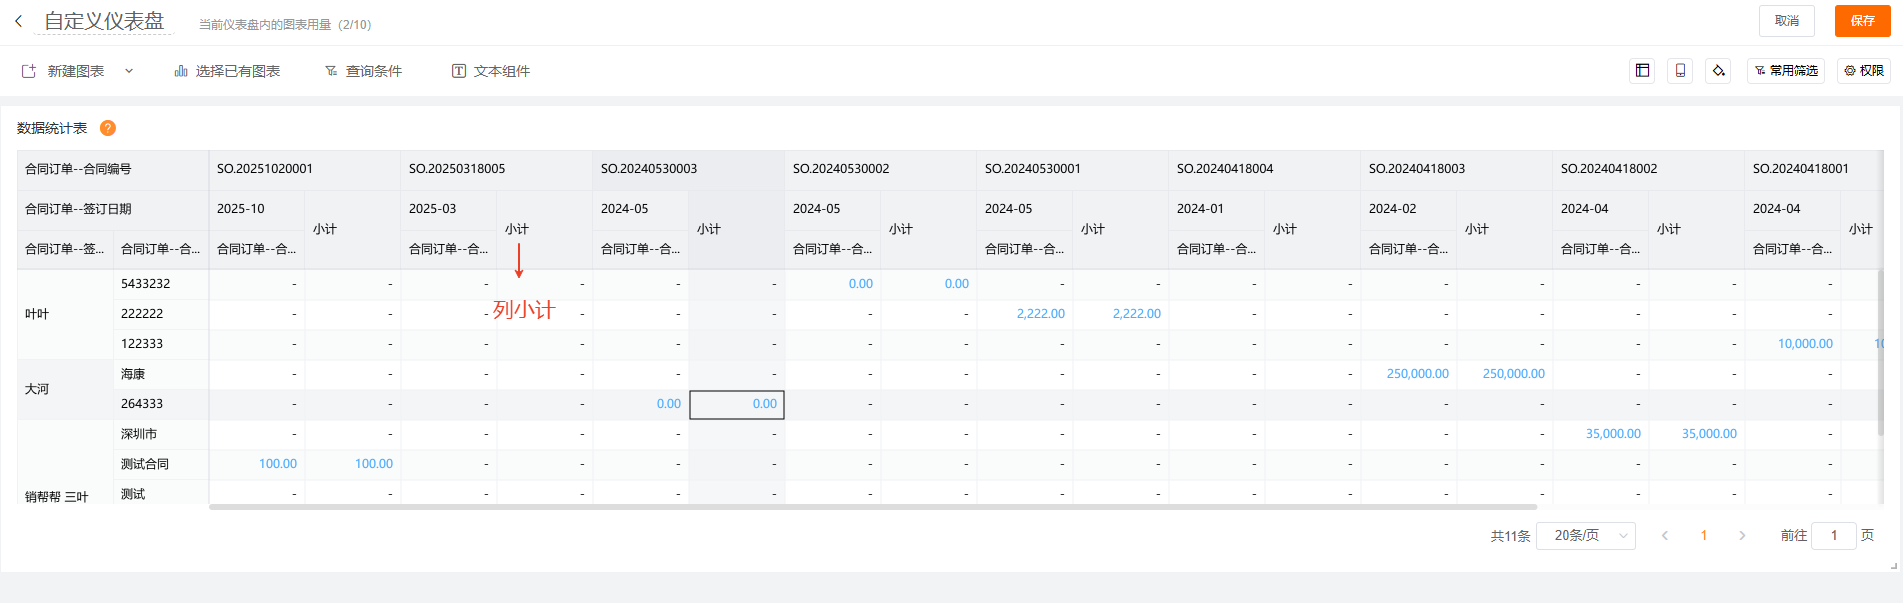Go to next page arrow in pagination
1903x603 pixels.
point(1742,536)
